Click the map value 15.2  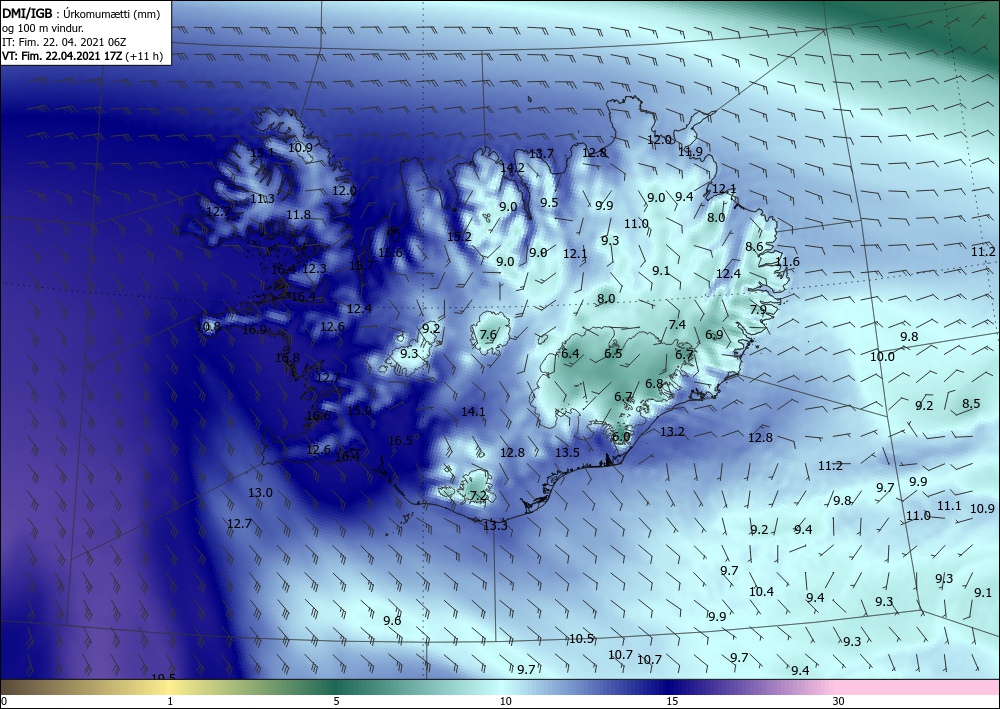pos(459,237)
